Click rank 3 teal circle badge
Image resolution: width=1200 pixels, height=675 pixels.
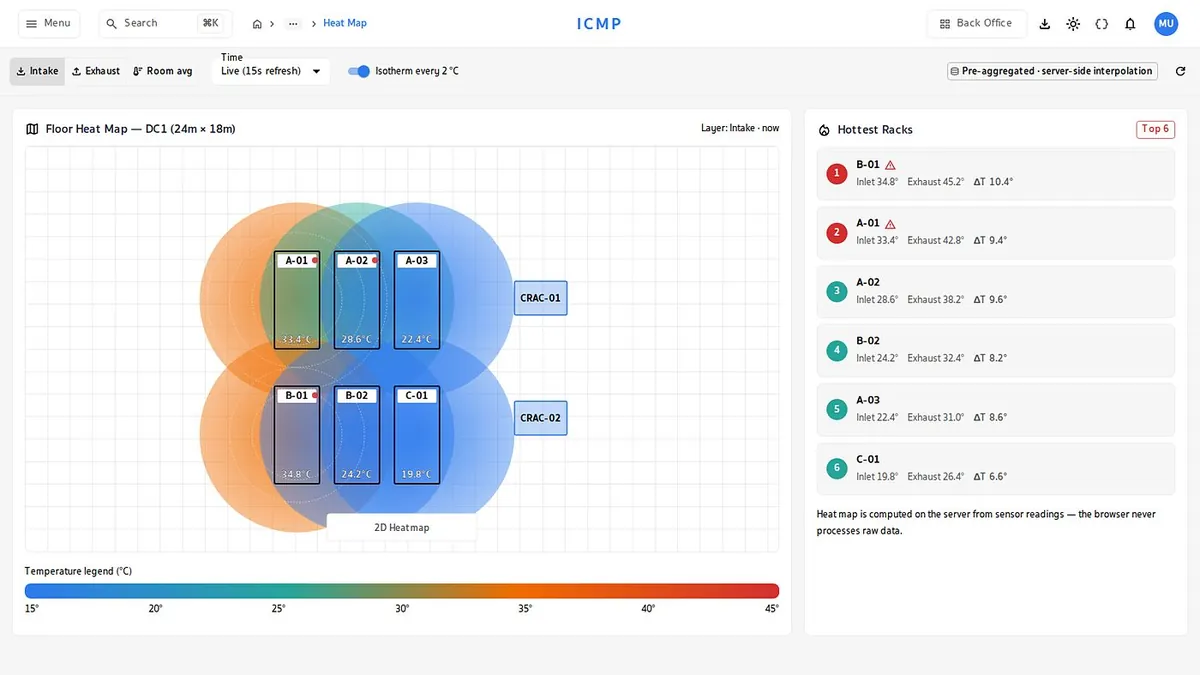[837, 291]
